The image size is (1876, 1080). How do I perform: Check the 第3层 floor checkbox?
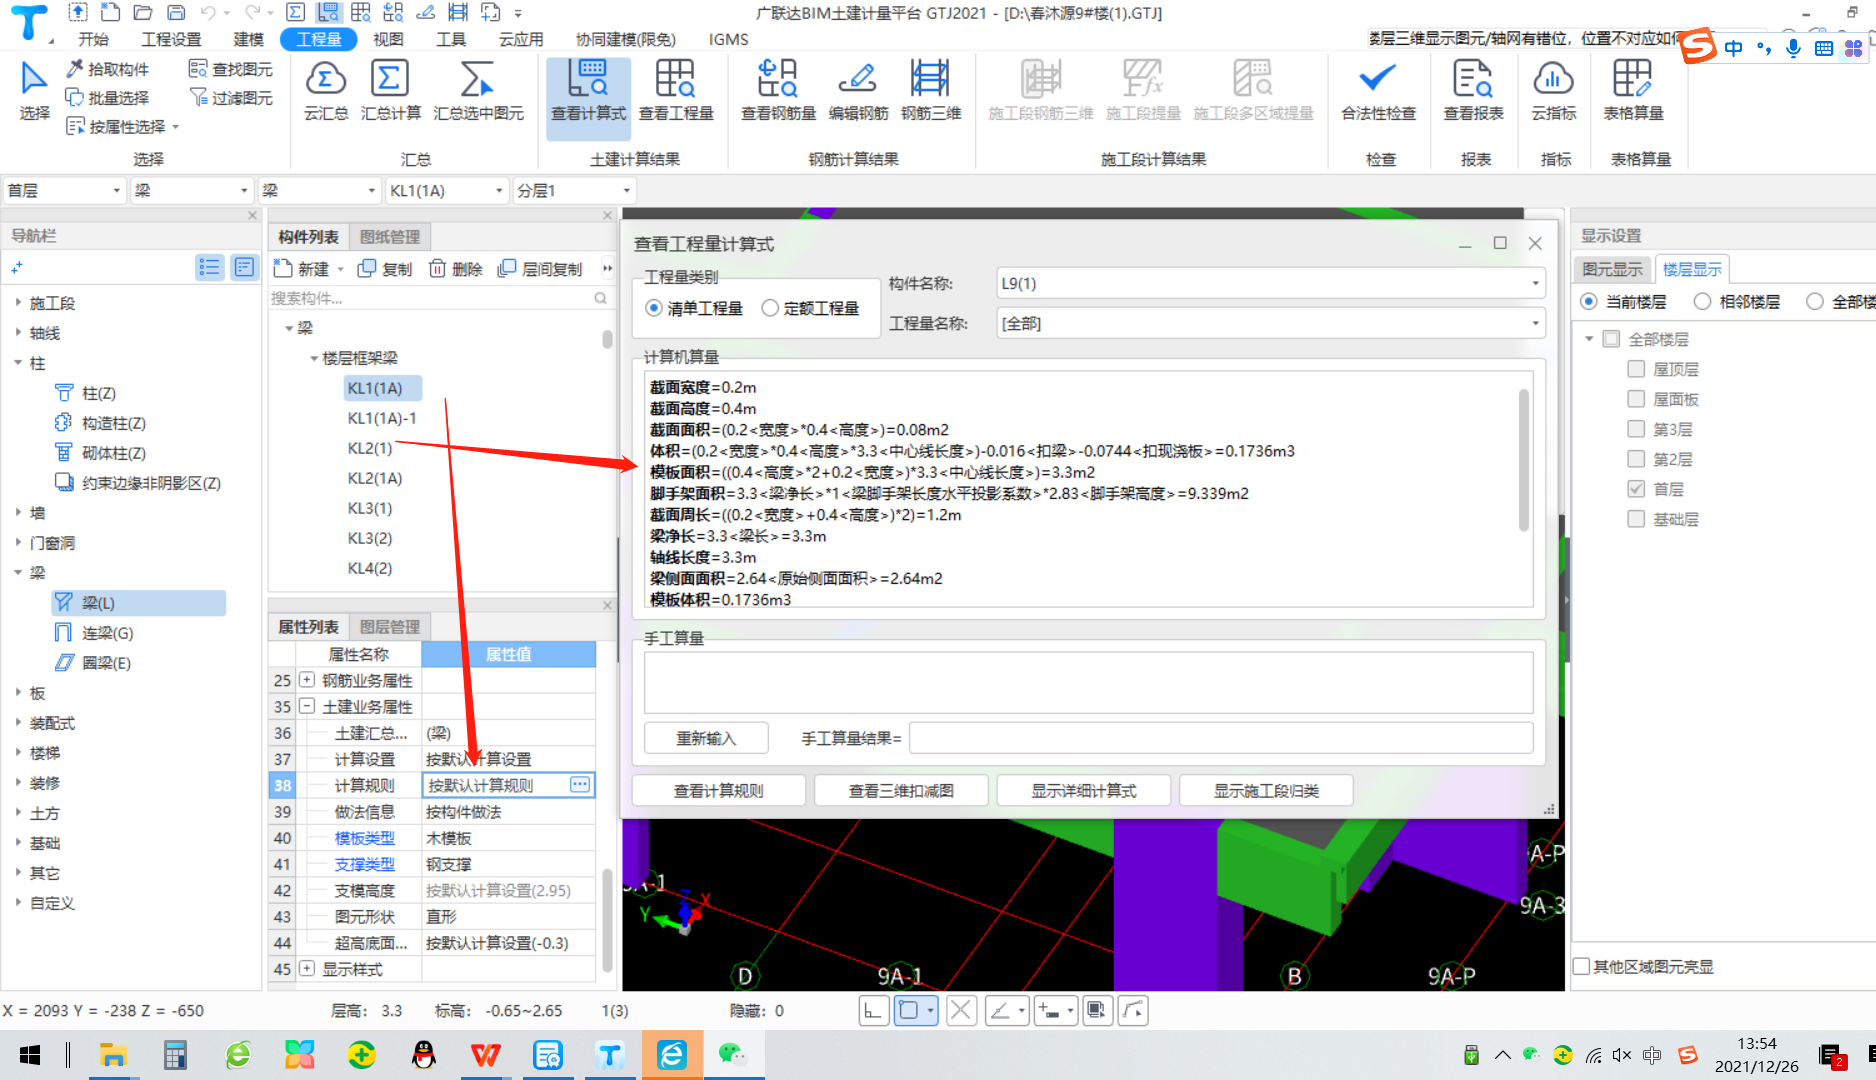coord(1636,429)
